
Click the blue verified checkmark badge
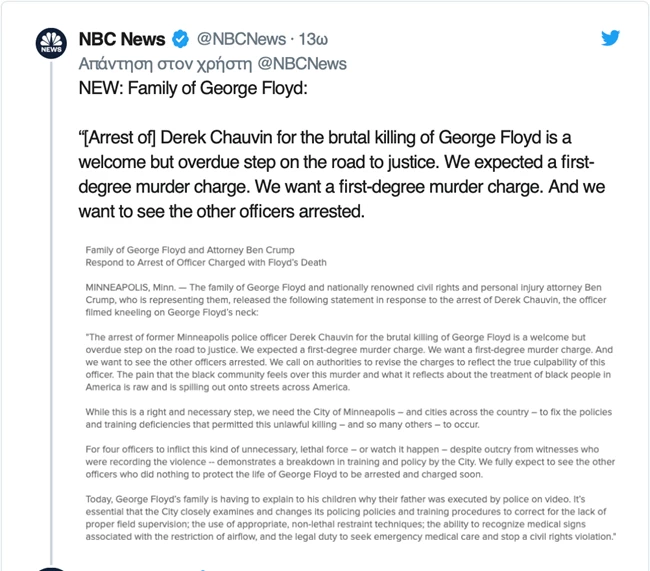tap(180, 39)
